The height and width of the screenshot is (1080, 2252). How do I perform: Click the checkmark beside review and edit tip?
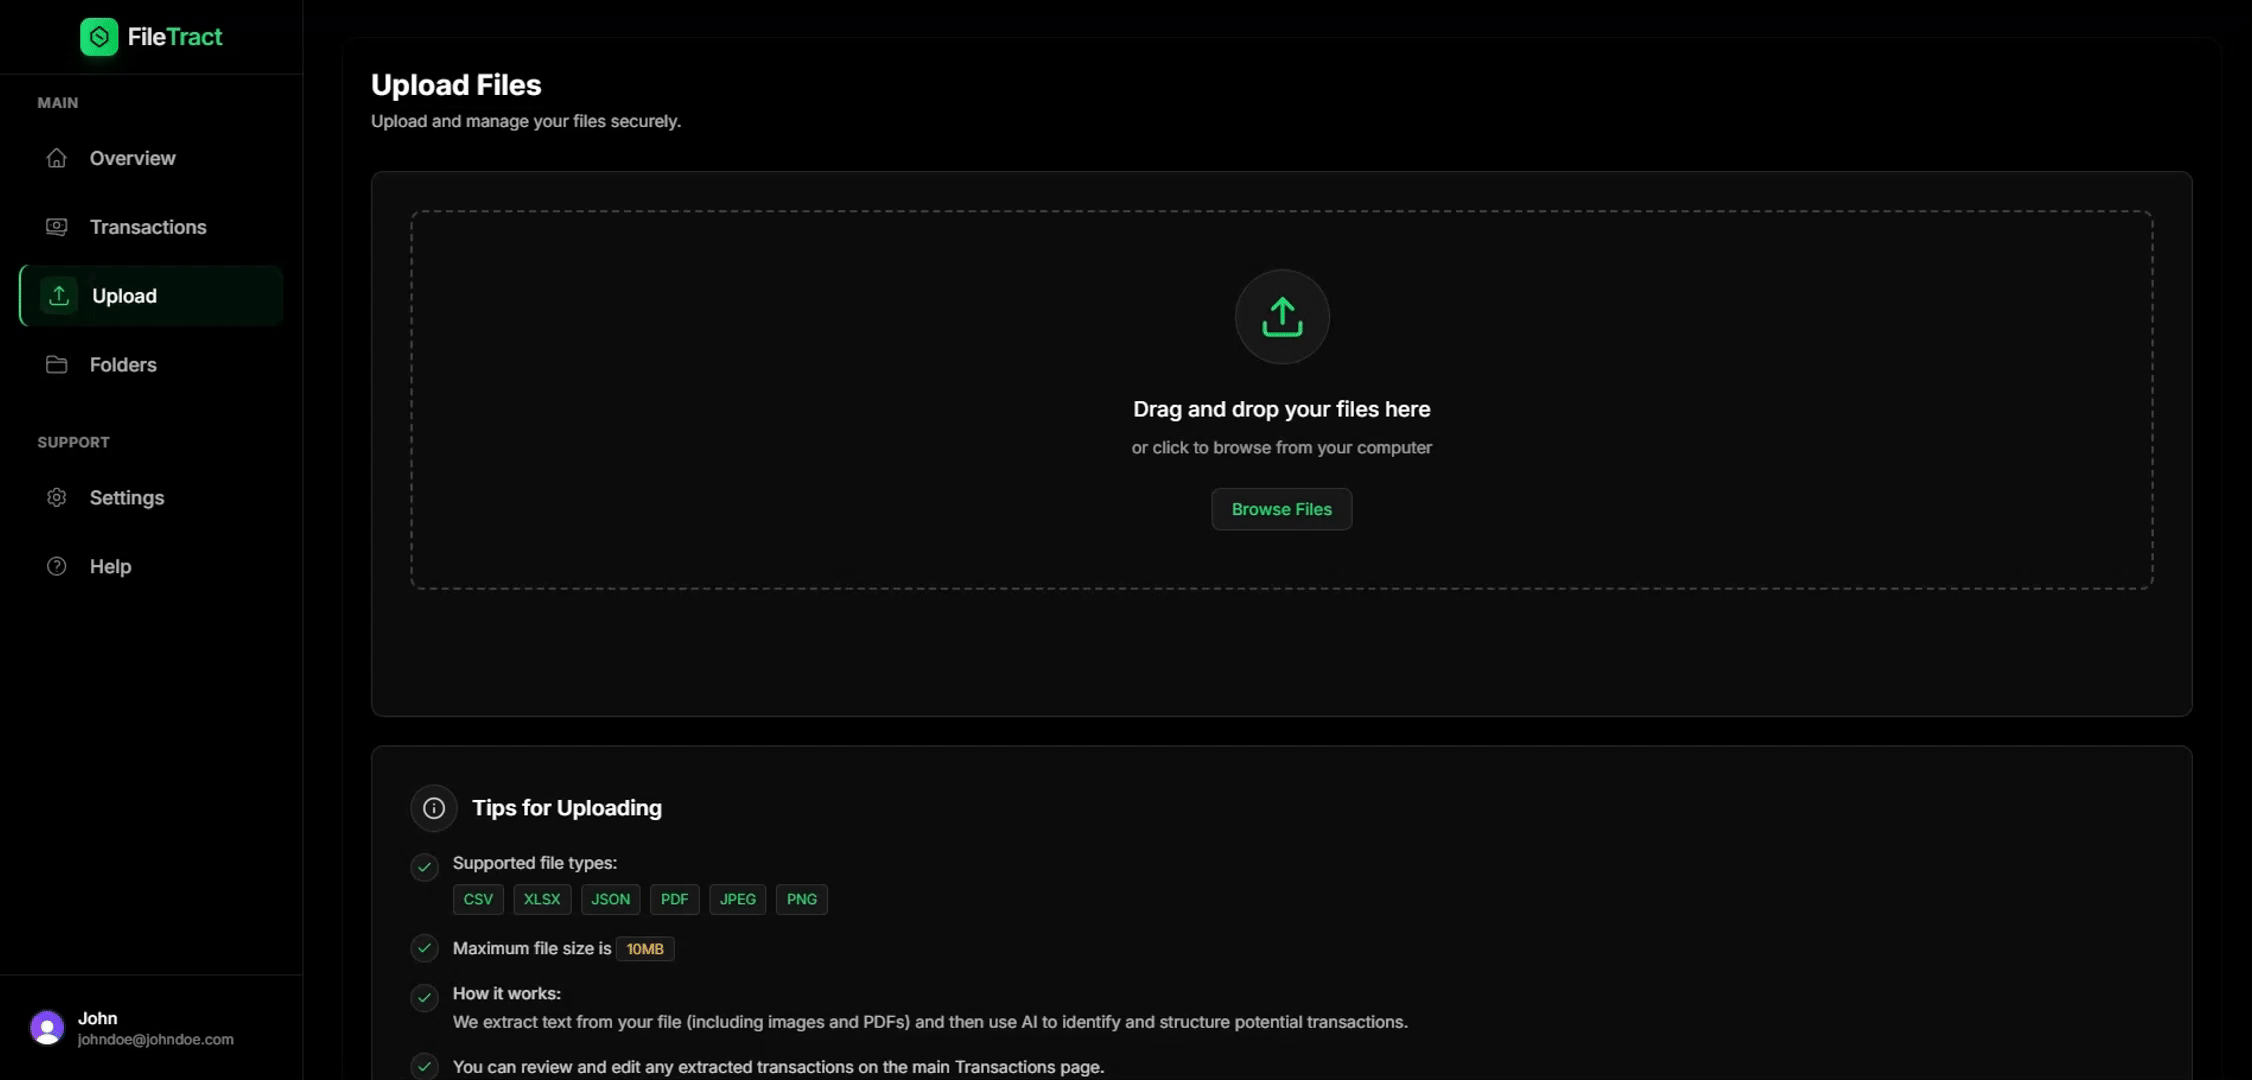[425, 1067]
